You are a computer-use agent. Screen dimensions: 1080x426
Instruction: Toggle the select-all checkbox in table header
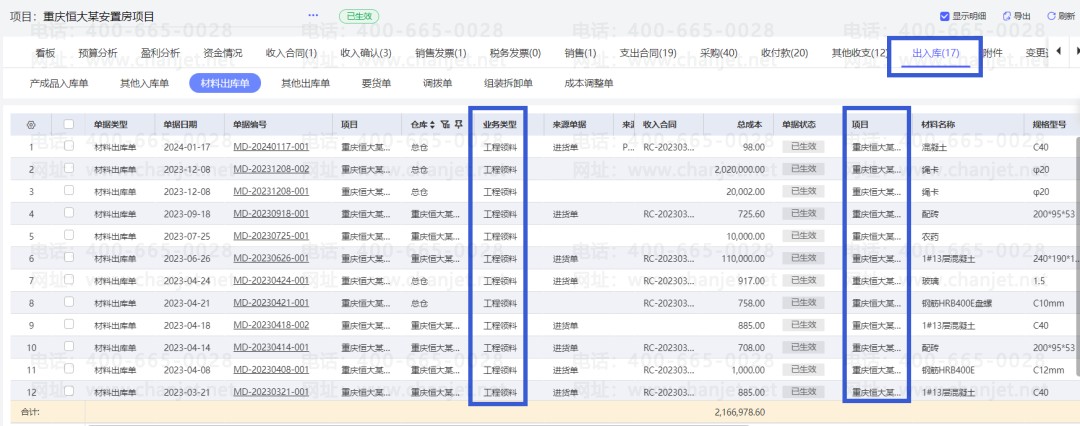pyautogui.click(x=68, y=124)
